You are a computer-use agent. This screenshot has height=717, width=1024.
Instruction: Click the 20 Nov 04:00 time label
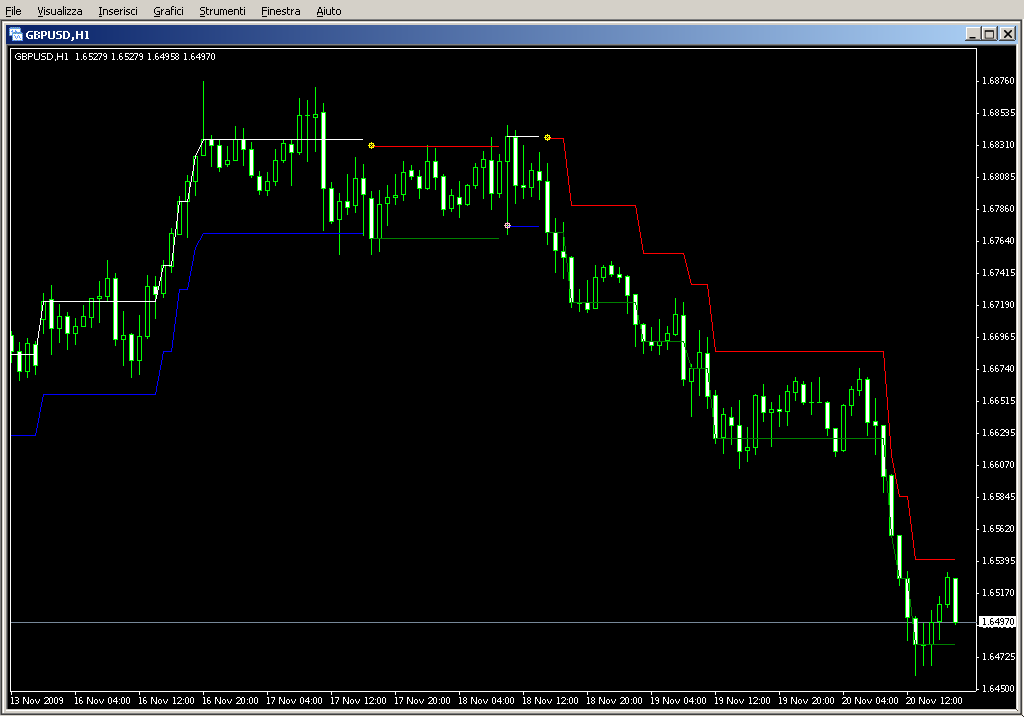pyautogui.click(x=870, y=701)
